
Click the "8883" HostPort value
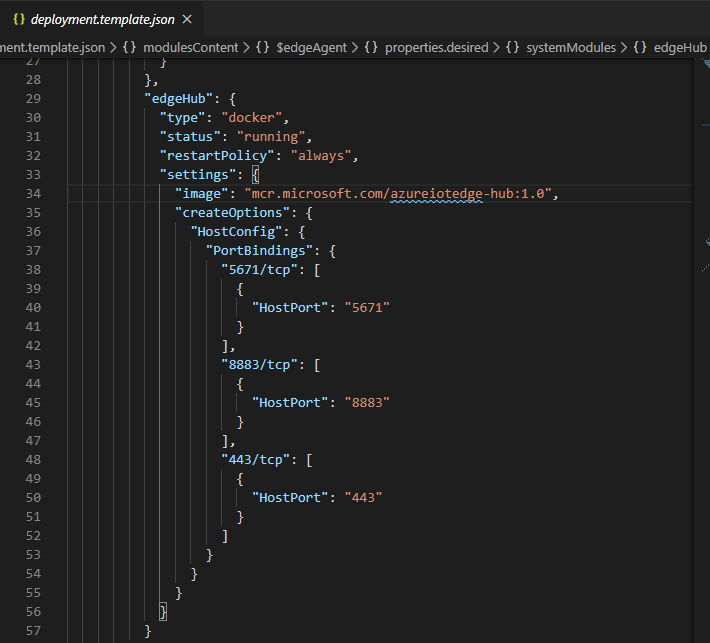367,403
